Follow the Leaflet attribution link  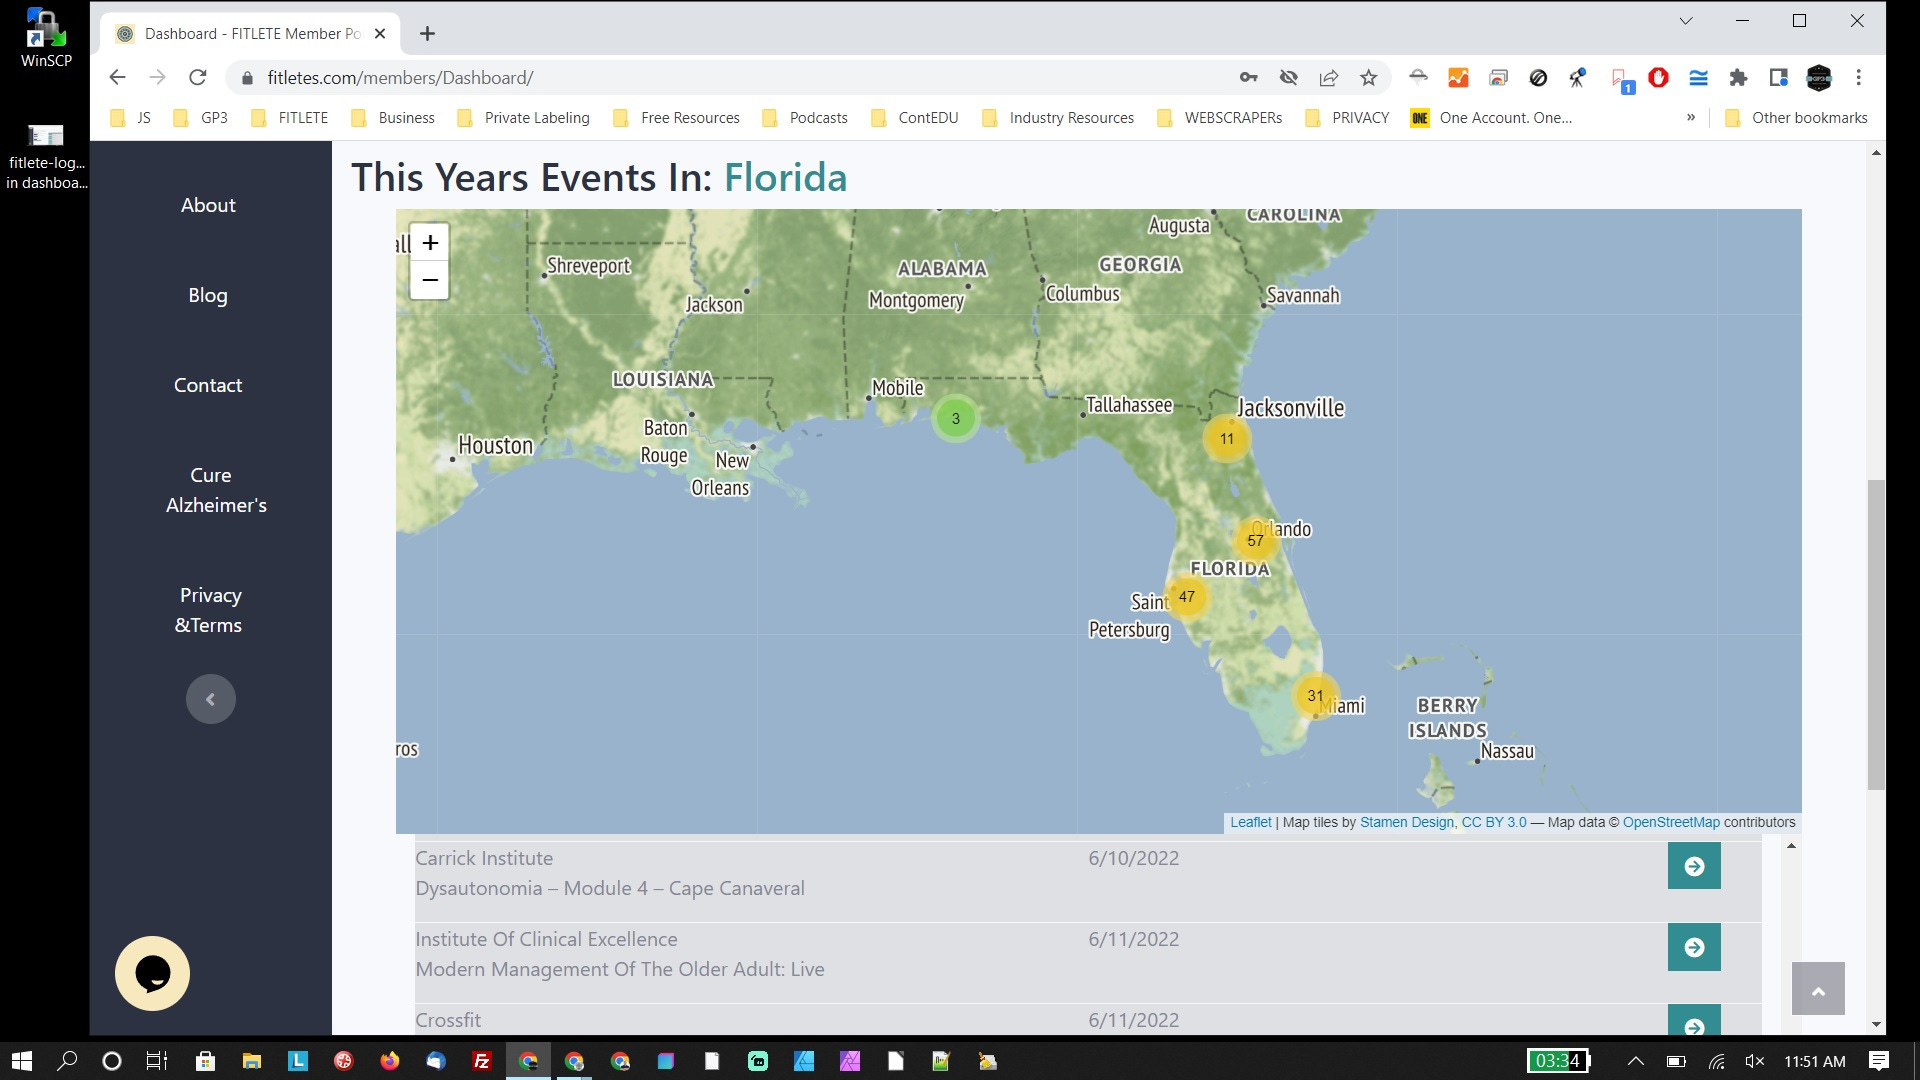point(1250,822)
